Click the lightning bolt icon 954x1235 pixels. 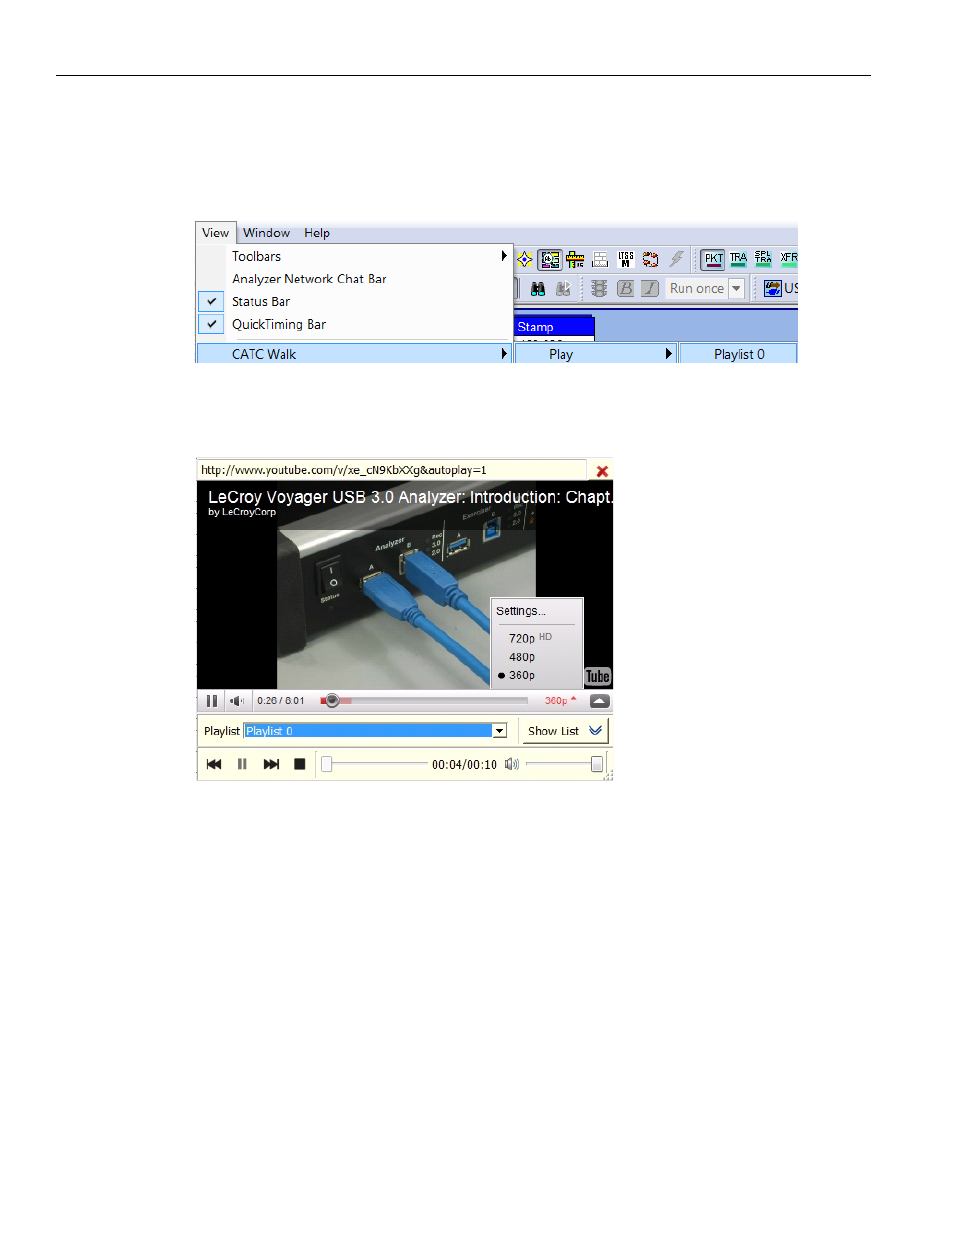pos(677,259)
